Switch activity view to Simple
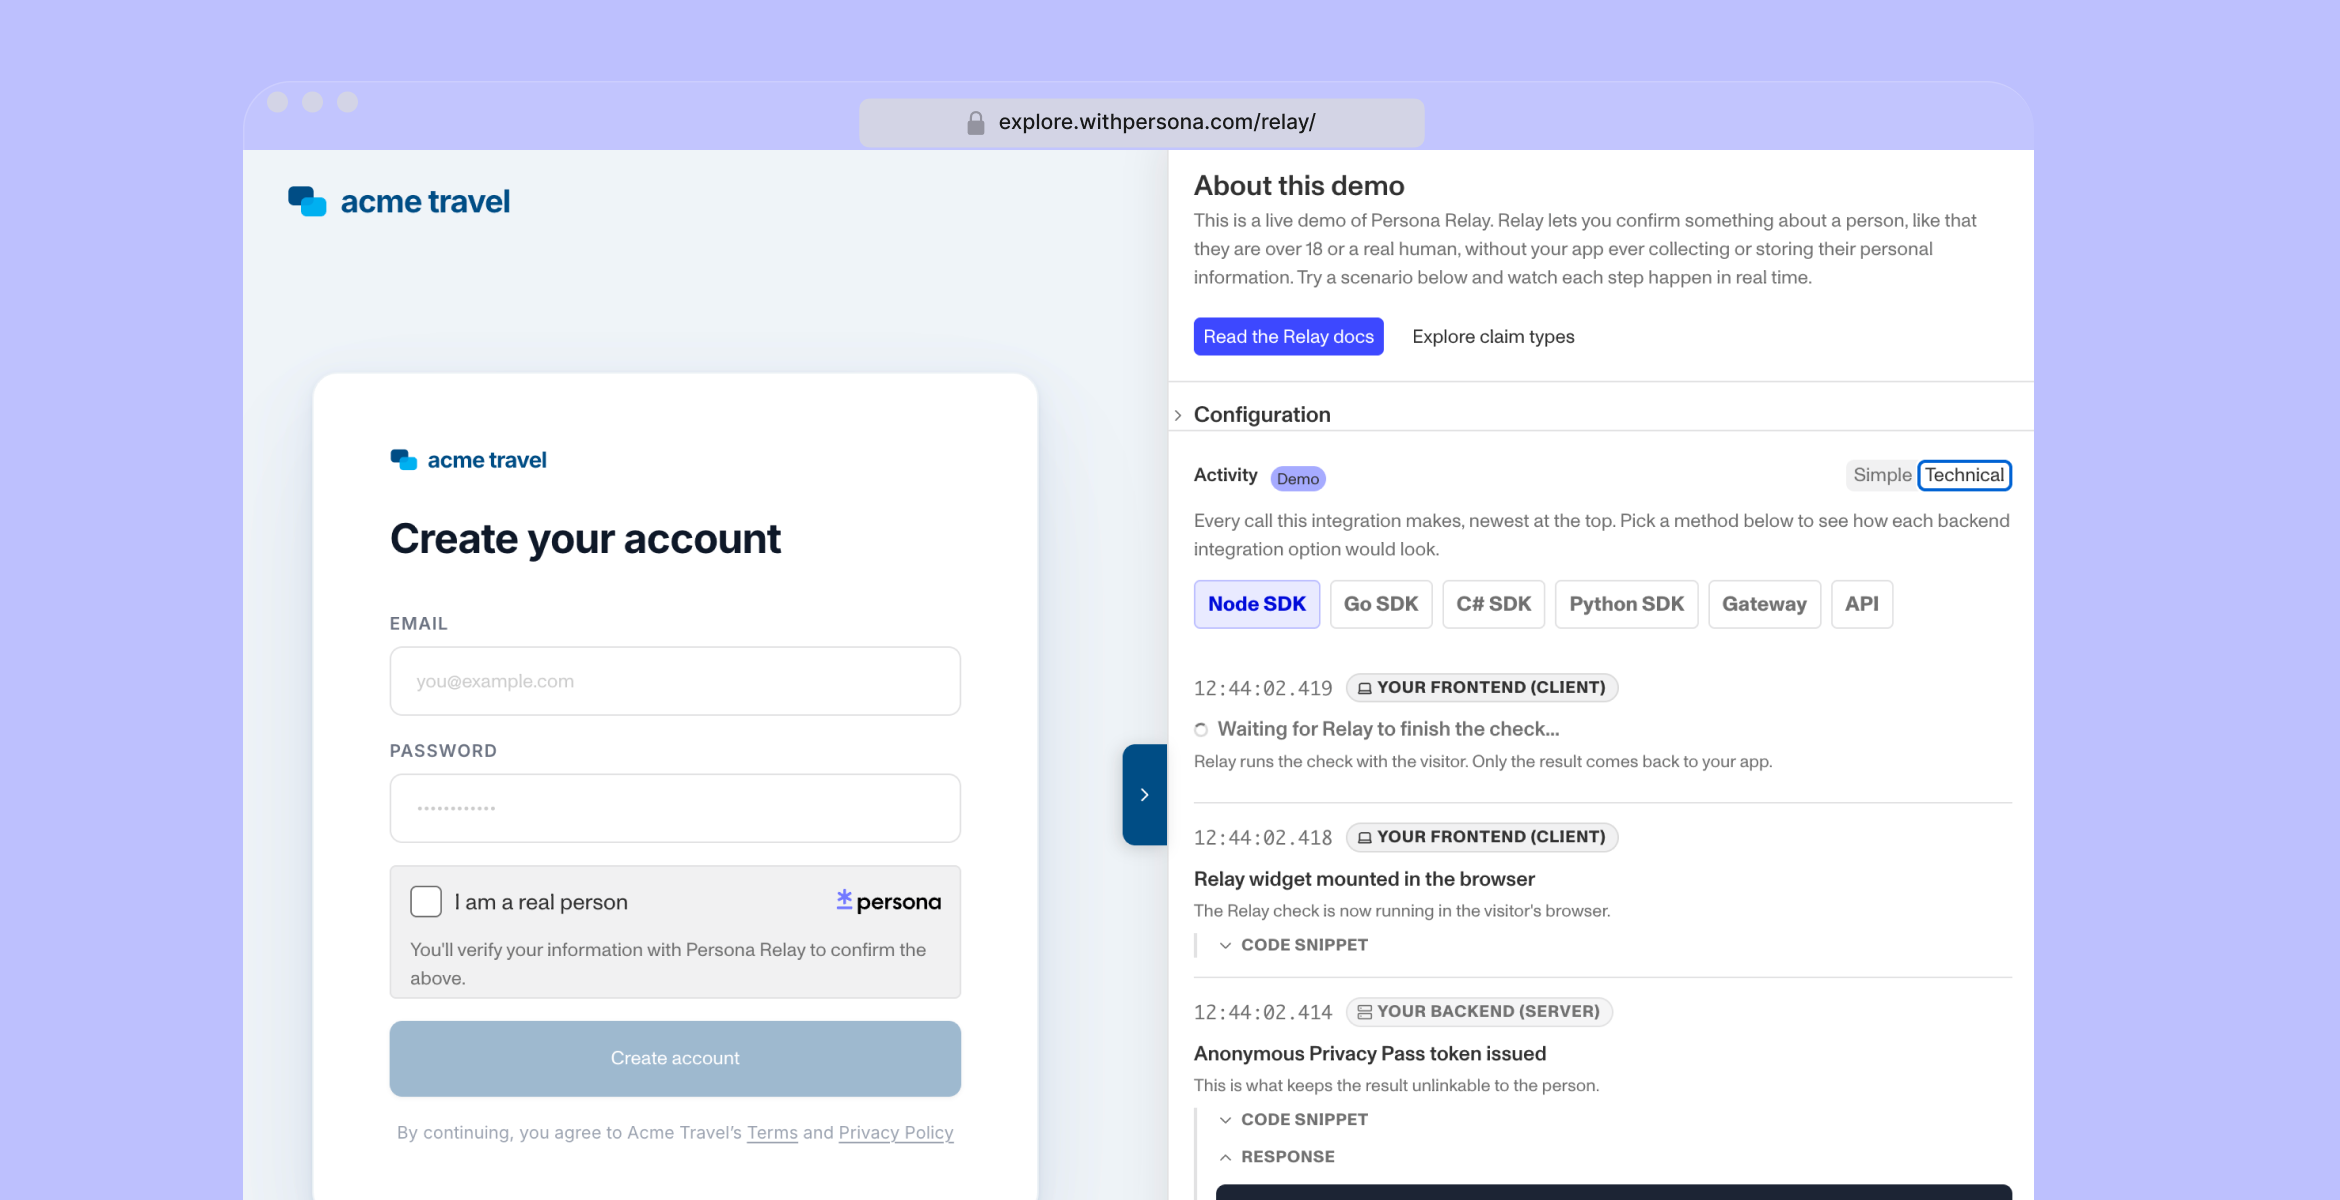The width and height of the screenshot is (2340, 1200). pos(1882,475)
